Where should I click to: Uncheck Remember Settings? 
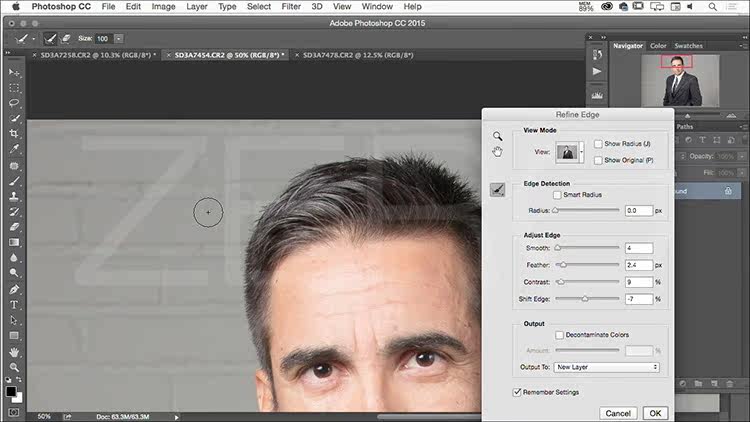click(517, 392)
